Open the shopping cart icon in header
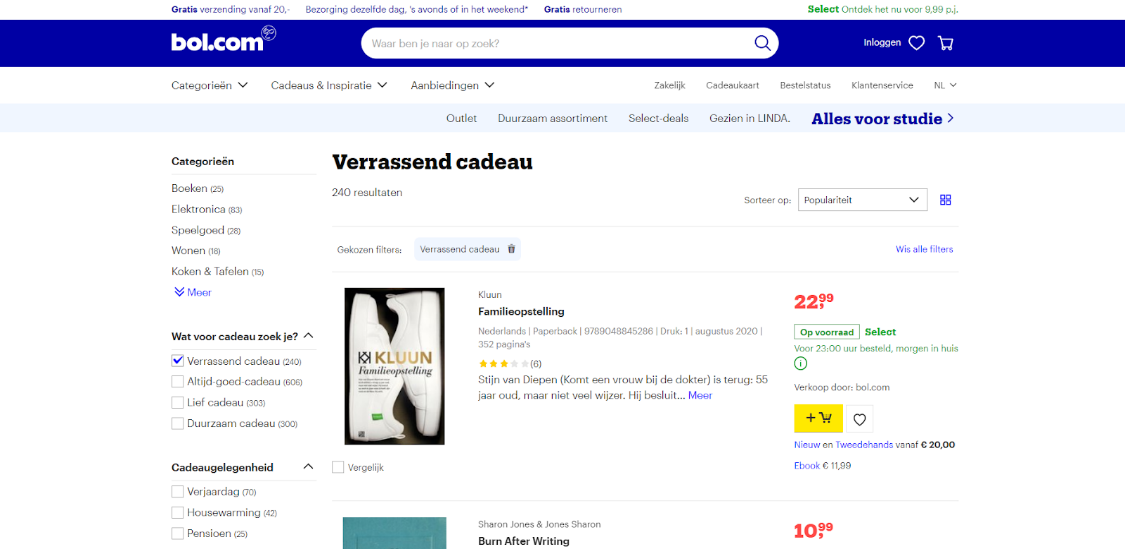 (946, 43)
